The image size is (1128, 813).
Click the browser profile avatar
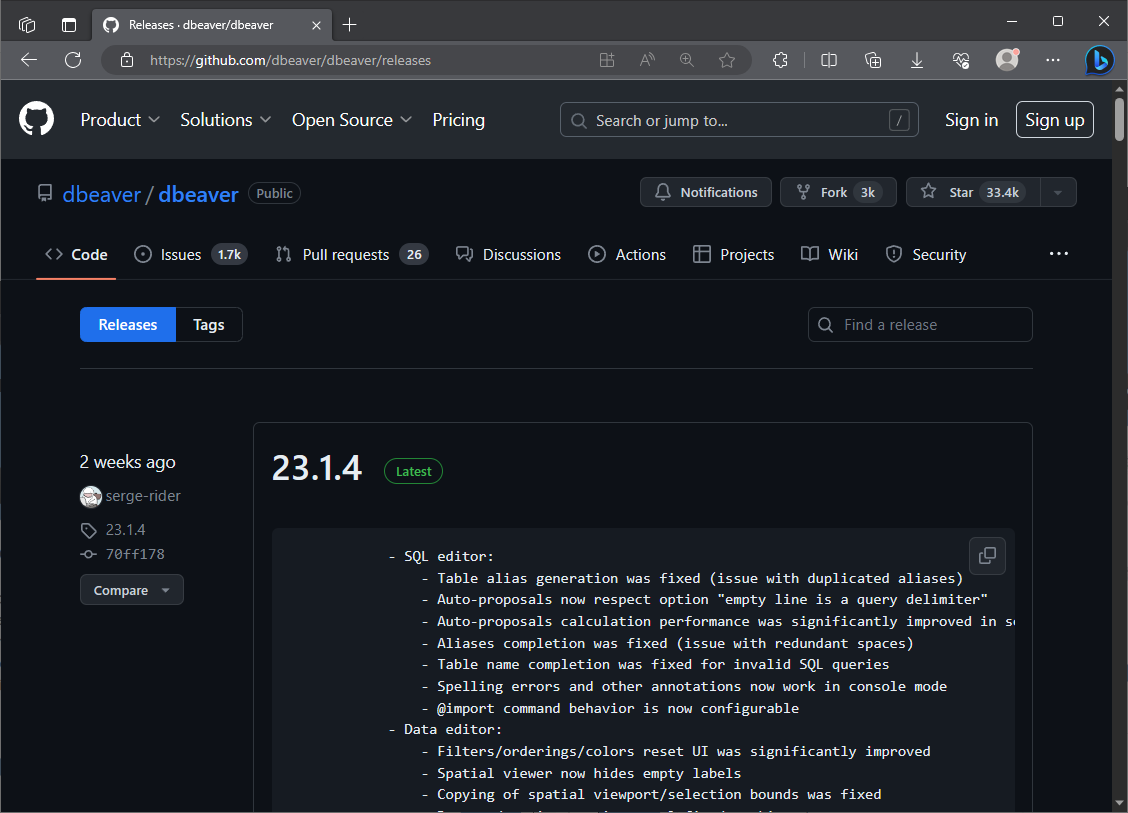(1007, 60)
